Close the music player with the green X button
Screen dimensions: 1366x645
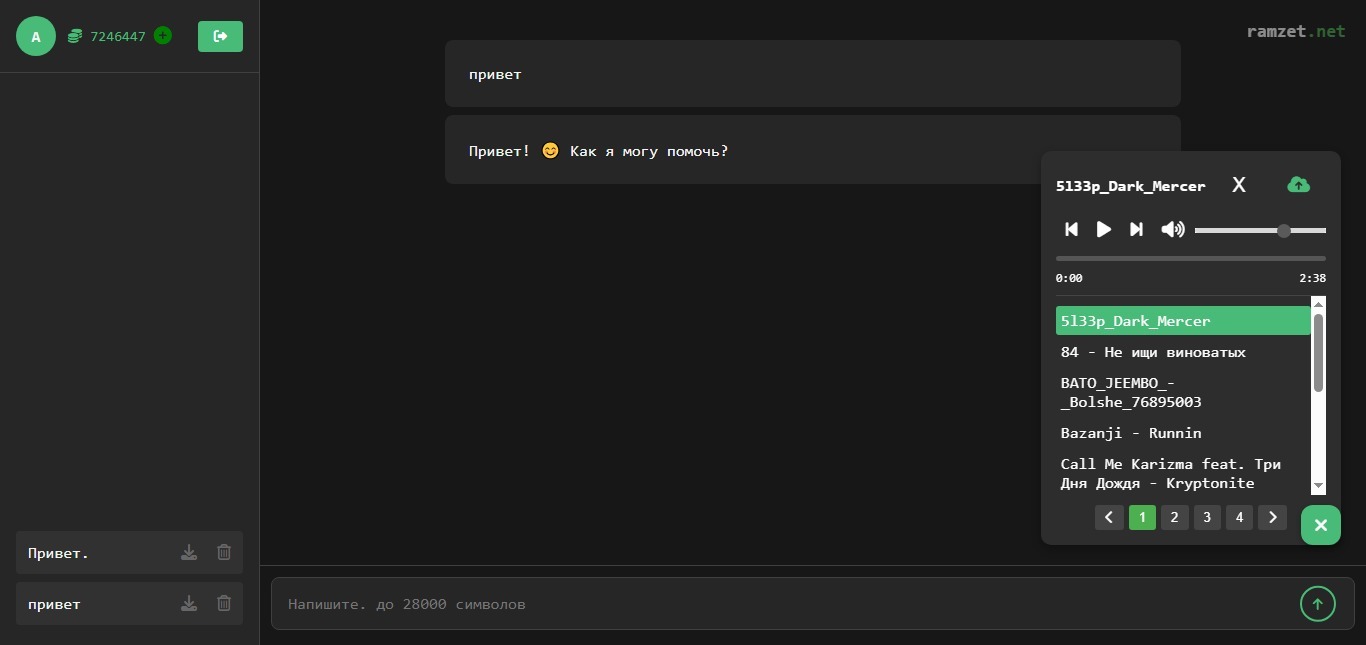pyautogui.click(x=1320, y=525)
